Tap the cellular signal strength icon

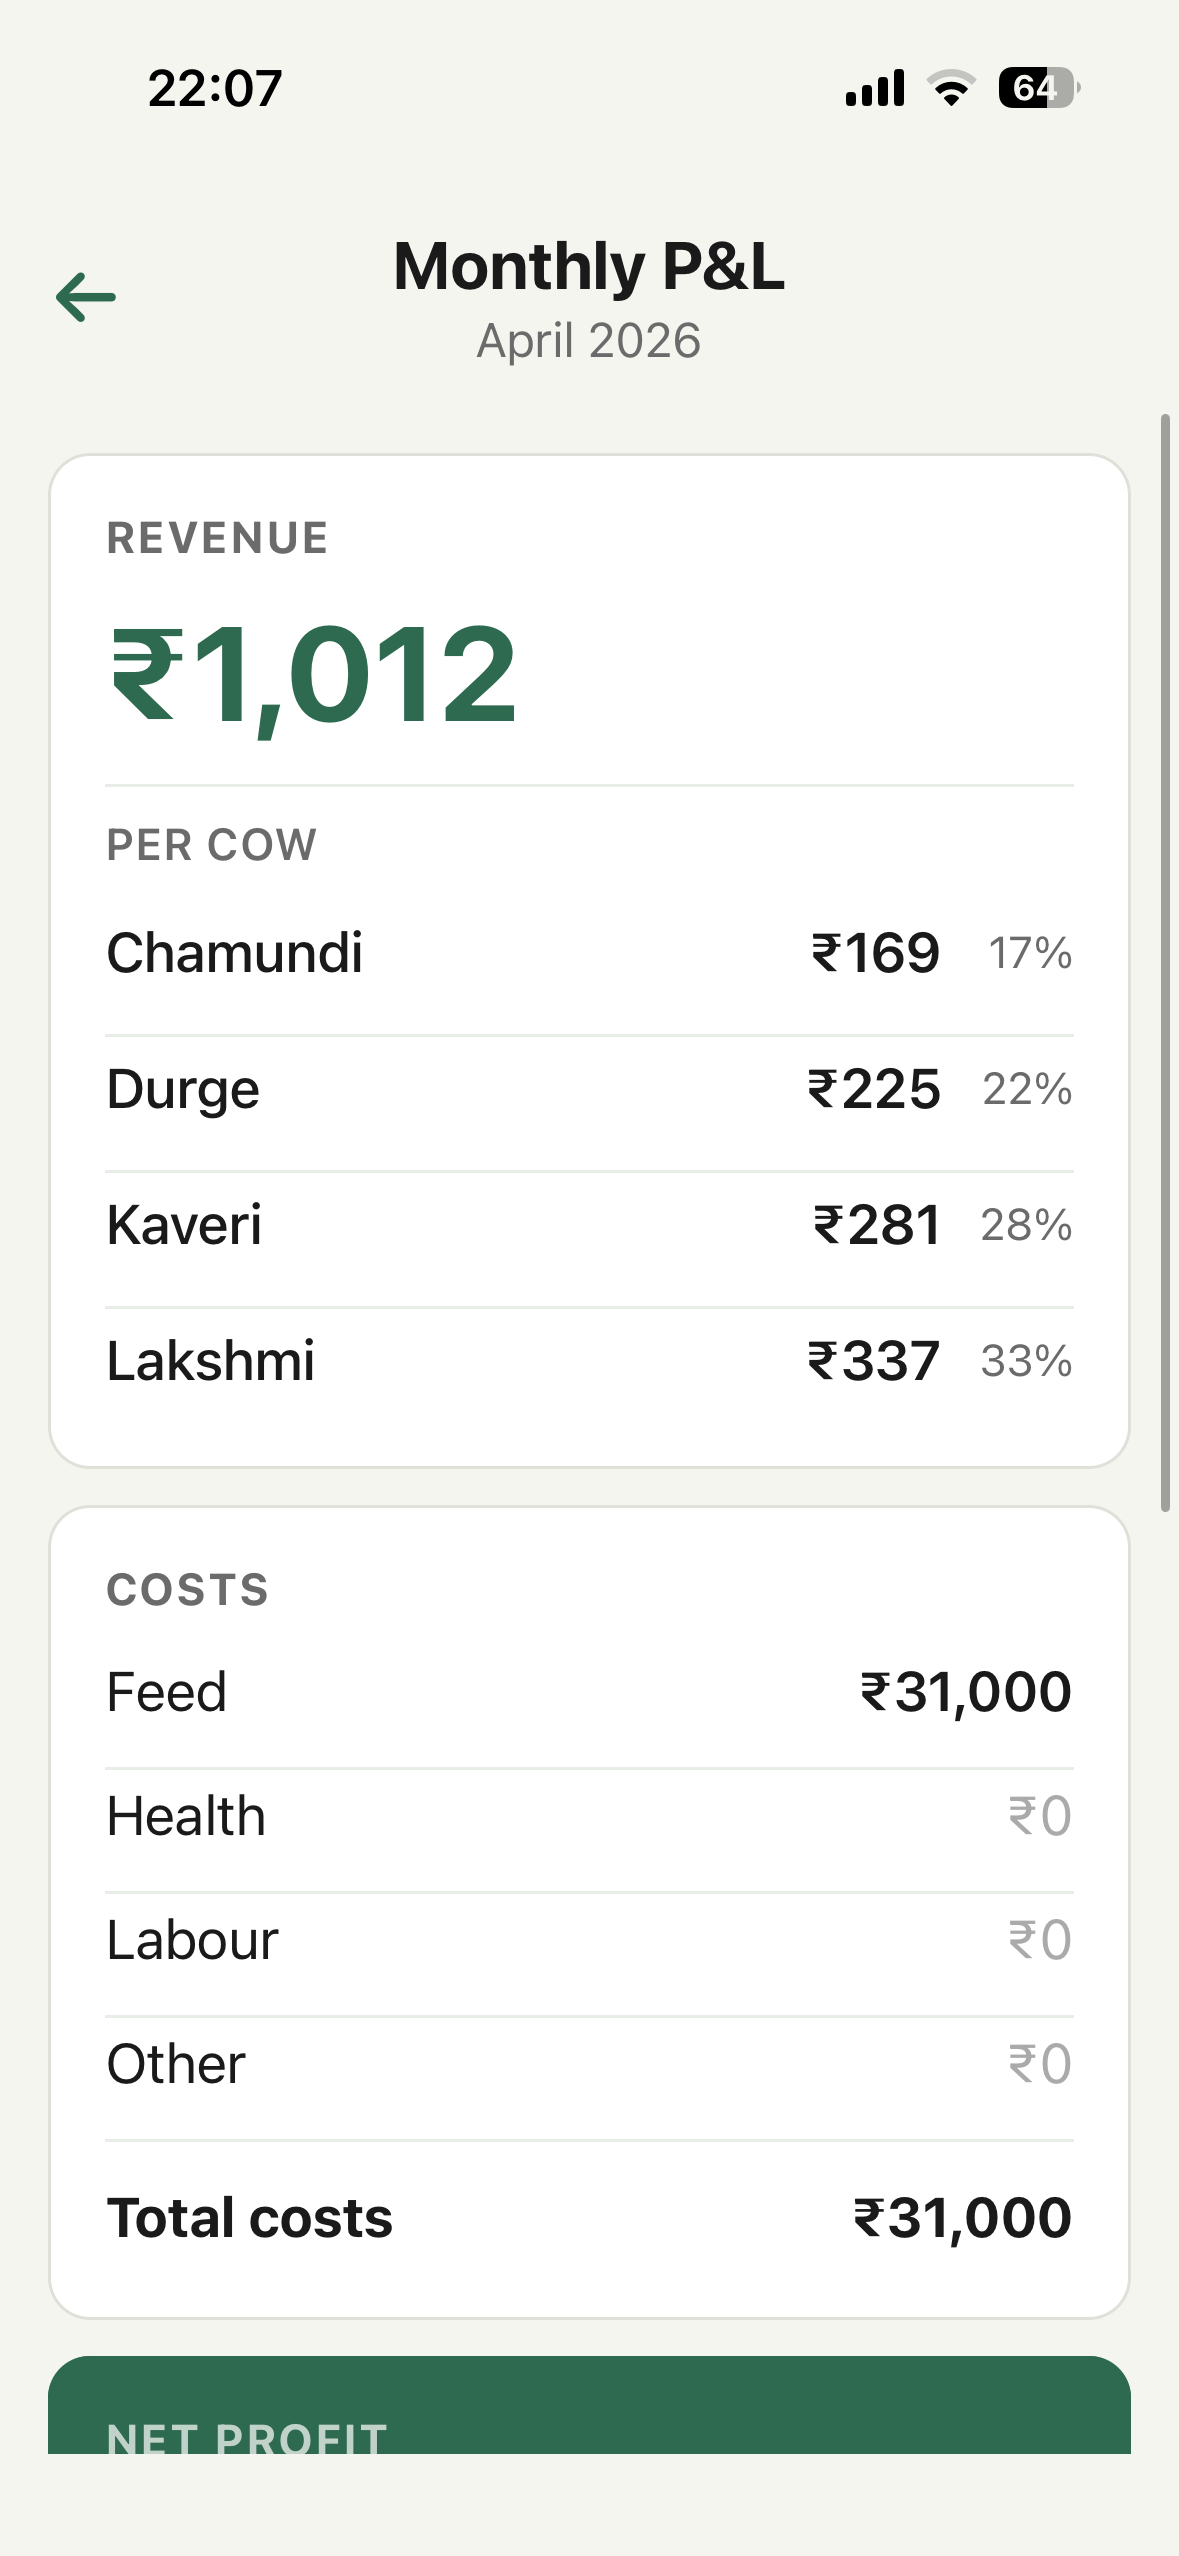(875, 88)
